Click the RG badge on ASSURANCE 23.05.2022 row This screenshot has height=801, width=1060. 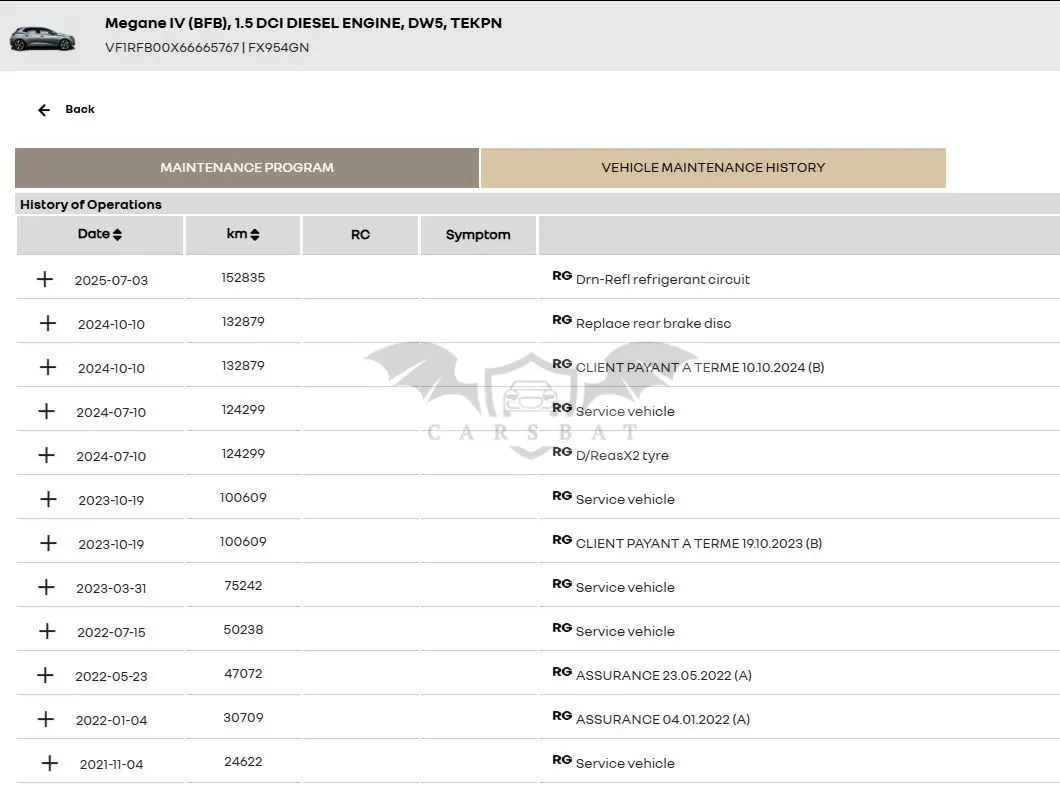[562, 671]
